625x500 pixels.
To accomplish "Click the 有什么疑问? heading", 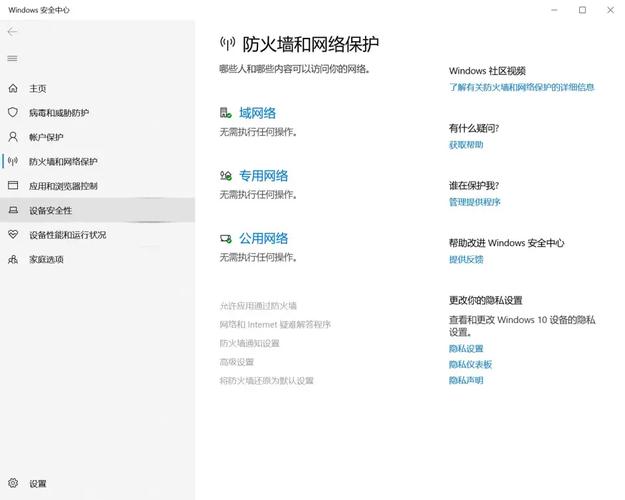I will [x=474, y=128].
